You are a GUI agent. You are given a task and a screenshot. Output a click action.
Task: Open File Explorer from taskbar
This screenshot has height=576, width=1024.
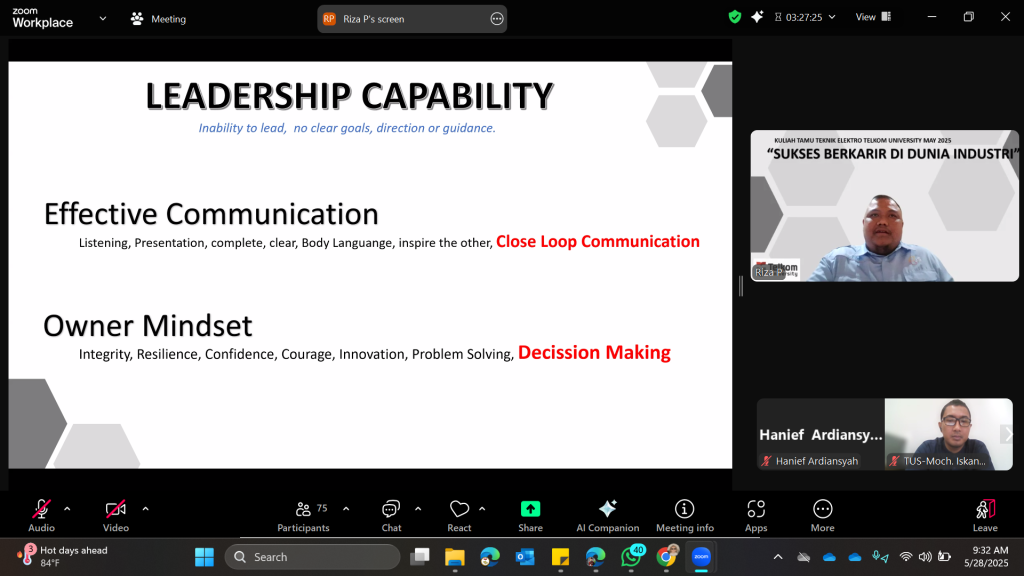[x=455, y=557]
